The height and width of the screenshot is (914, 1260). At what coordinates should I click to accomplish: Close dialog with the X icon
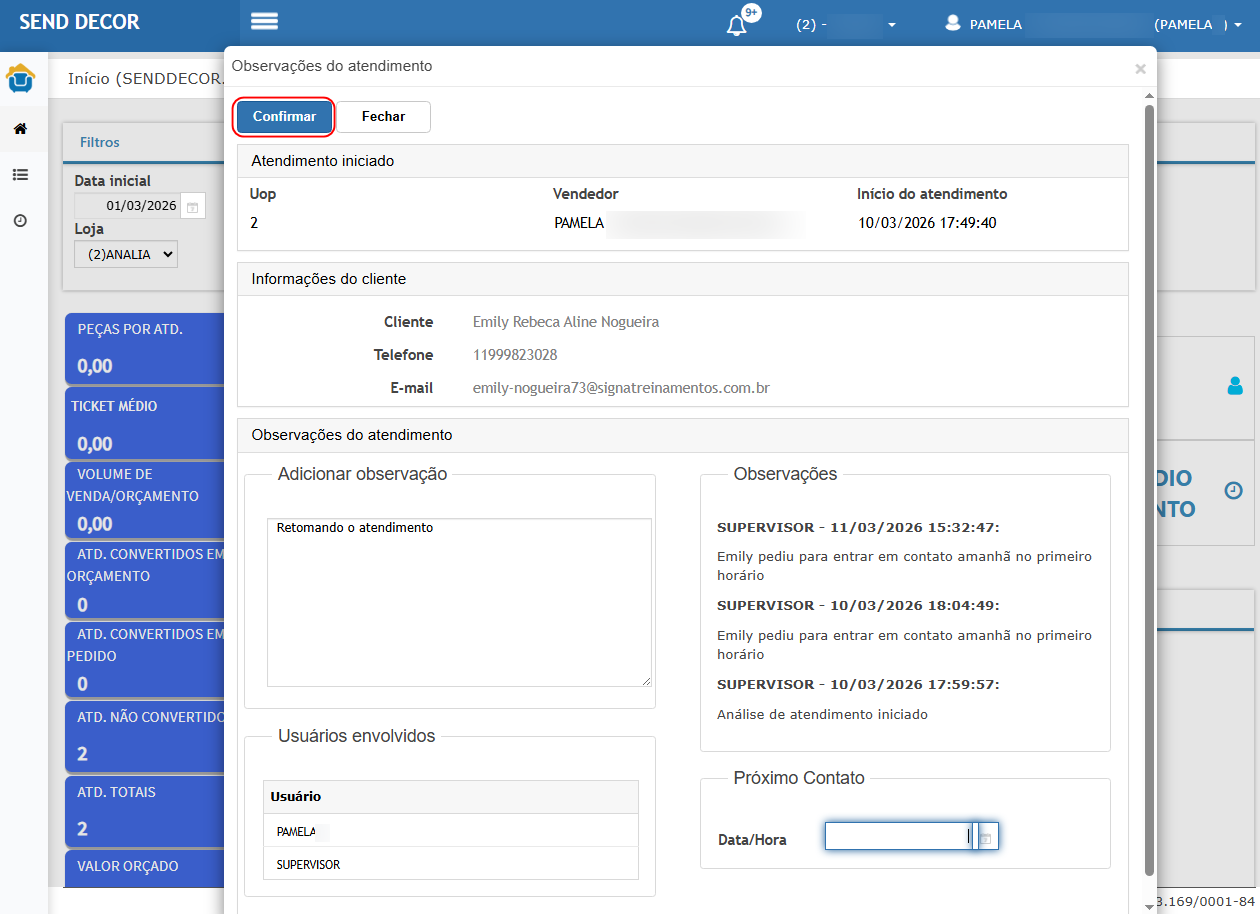coord(1140,69)
